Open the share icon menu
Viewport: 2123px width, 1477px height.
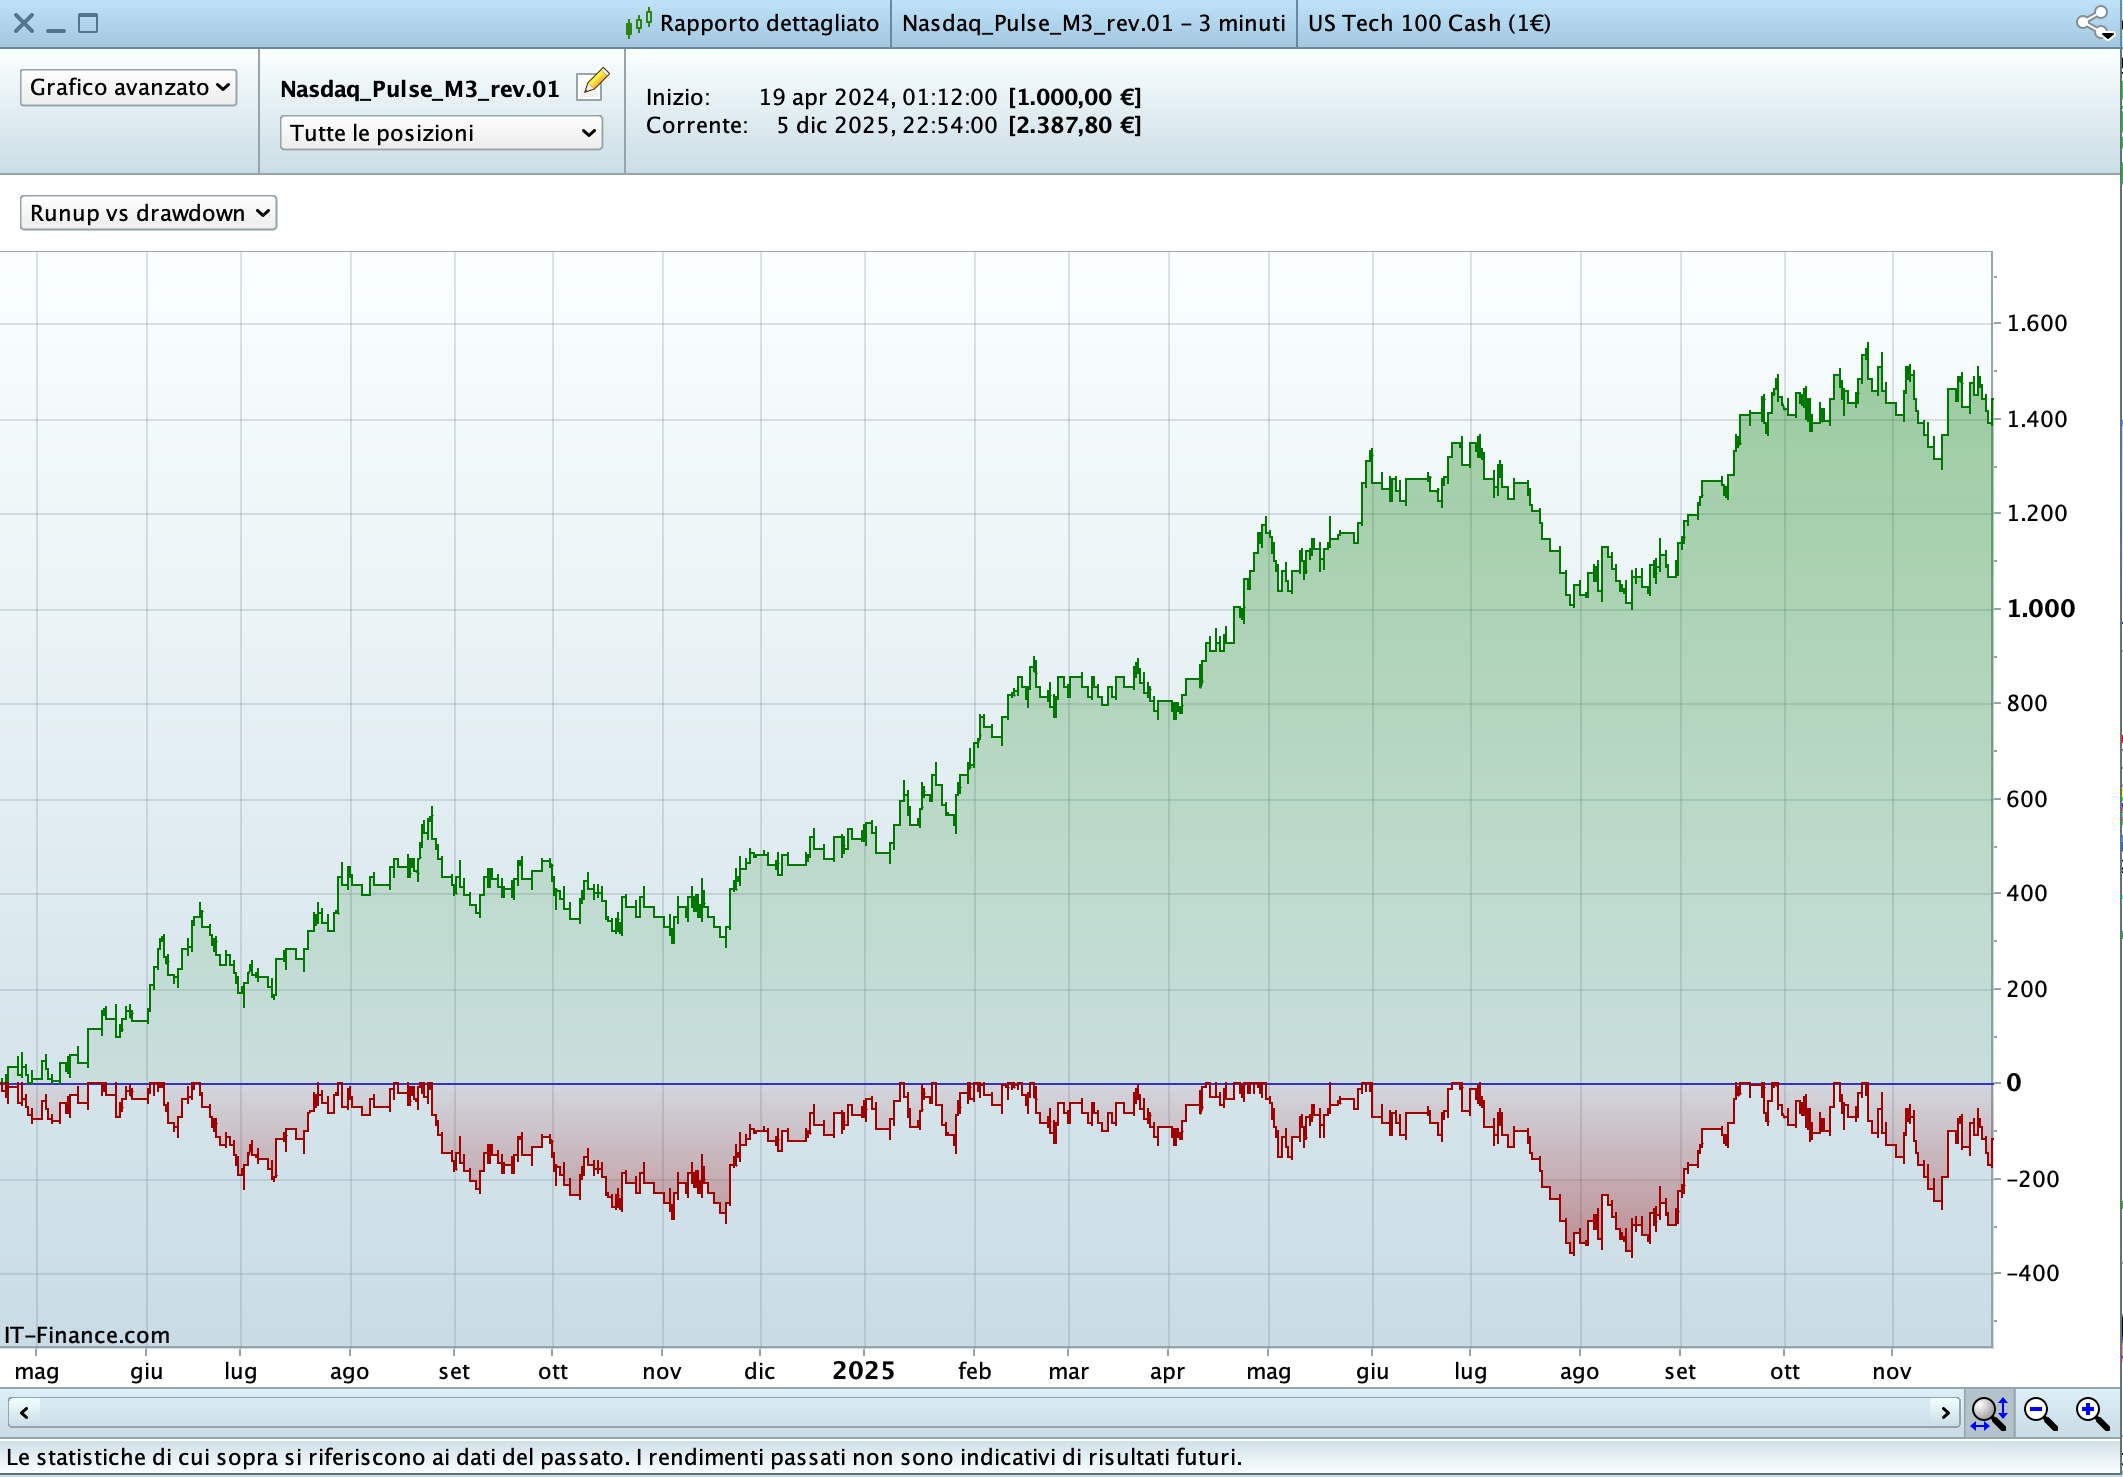(x=2093, y=23)
